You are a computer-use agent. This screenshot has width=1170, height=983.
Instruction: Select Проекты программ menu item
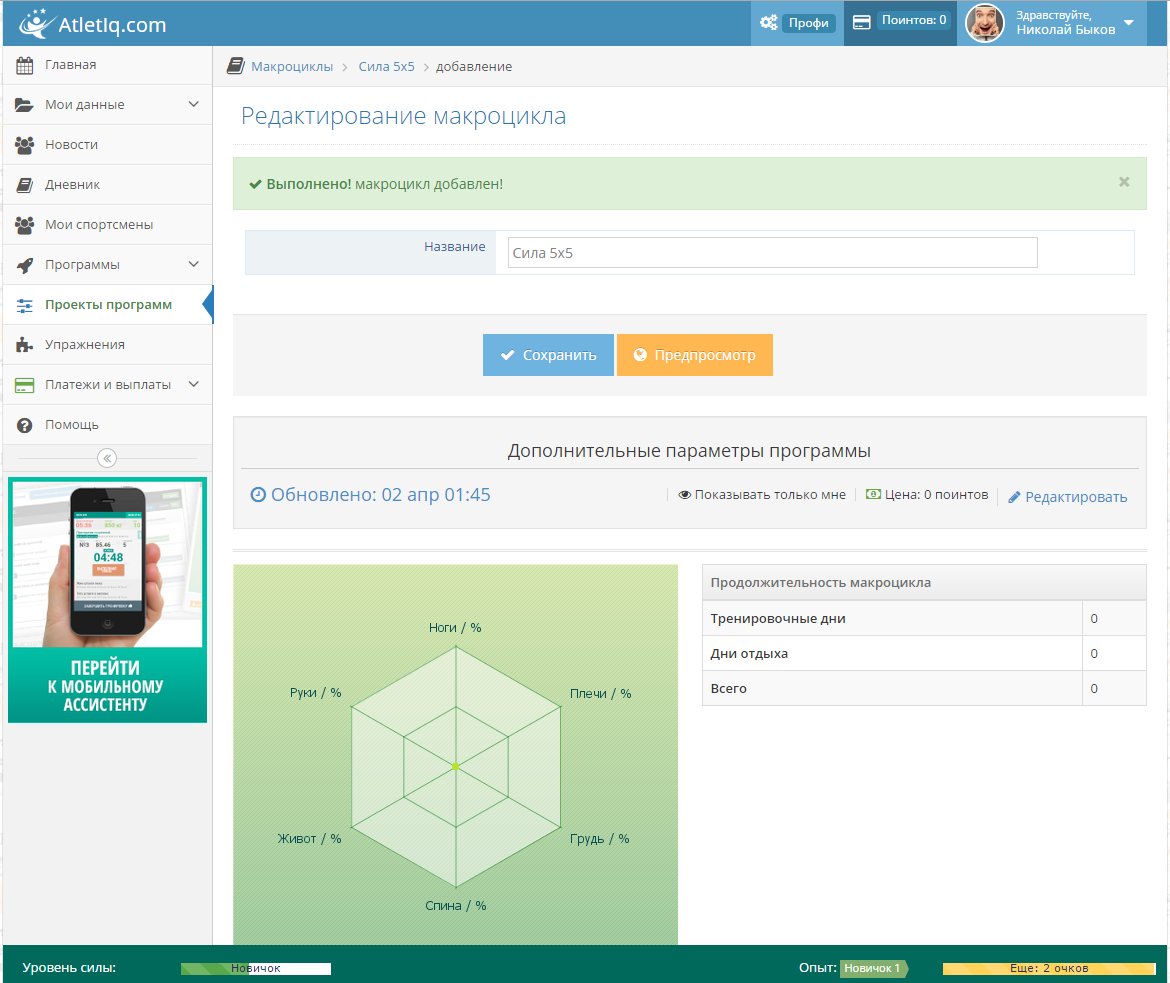[107, 305]
